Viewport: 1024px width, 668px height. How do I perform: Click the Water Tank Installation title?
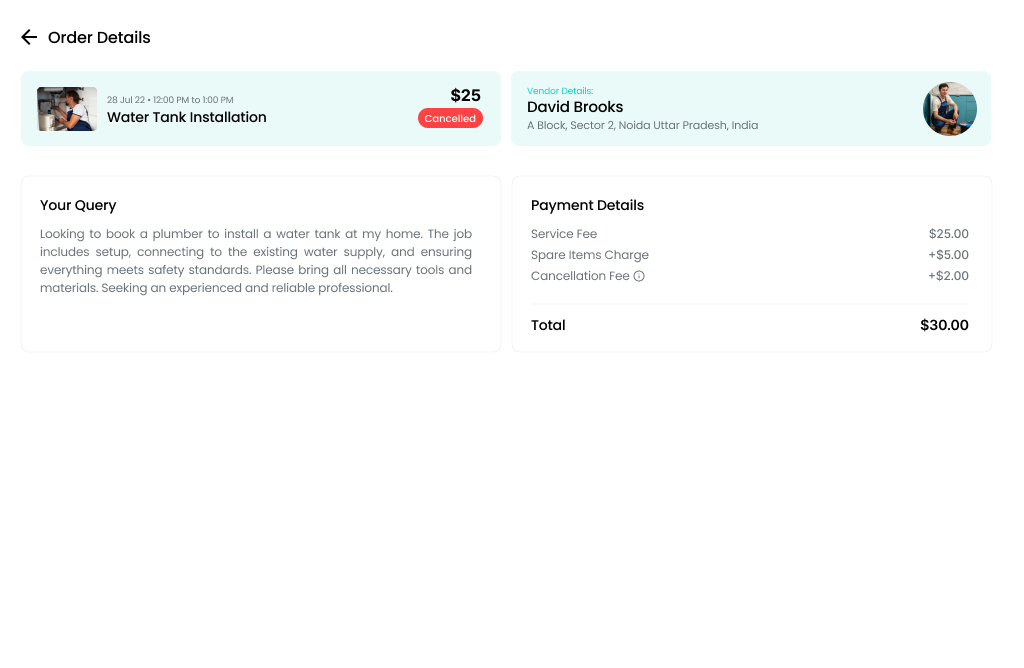pos(187,117)
